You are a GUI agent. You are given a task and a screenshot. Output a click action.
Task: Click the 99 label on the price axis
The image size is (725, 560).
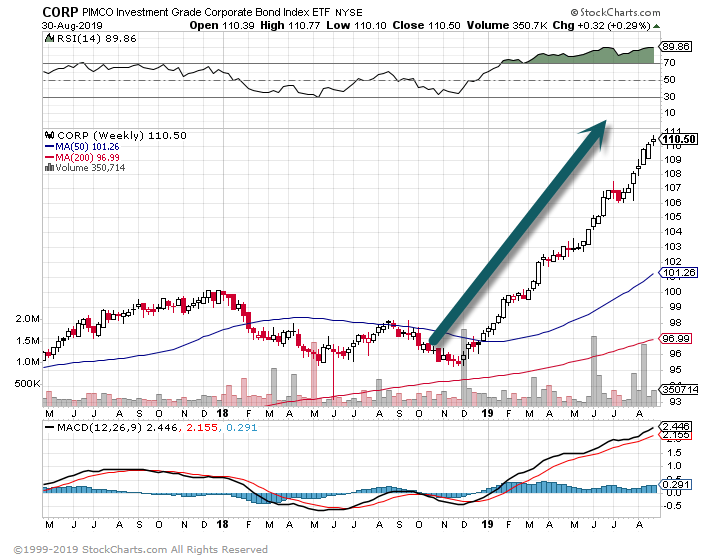676,307
